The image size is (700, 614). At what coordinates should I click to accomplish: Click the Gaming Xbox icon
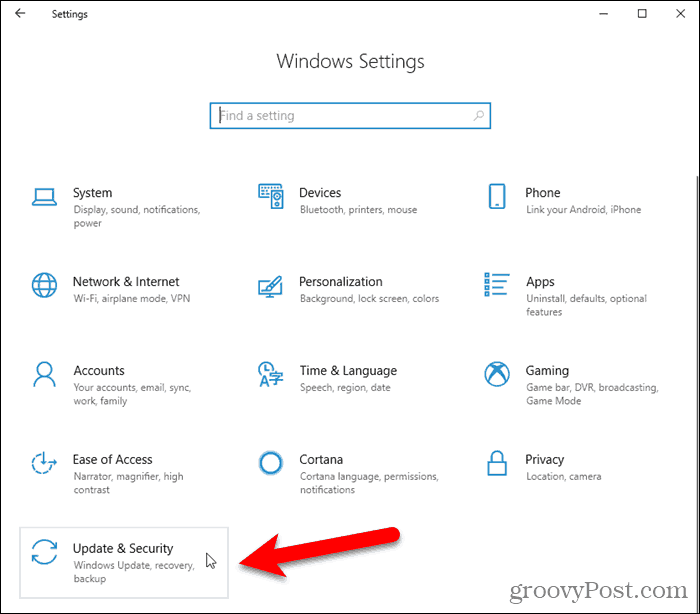(x=497, y=374)
